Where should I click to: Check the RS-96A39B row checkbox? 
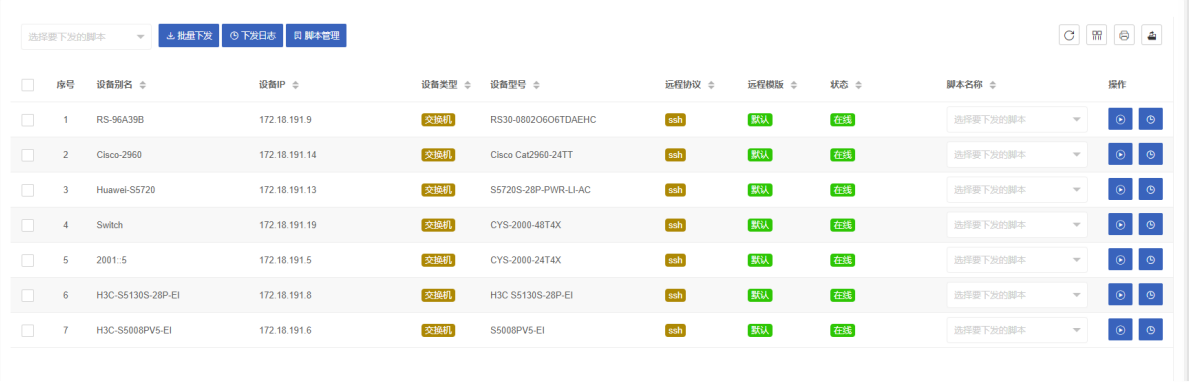click(x=28, y=120)
